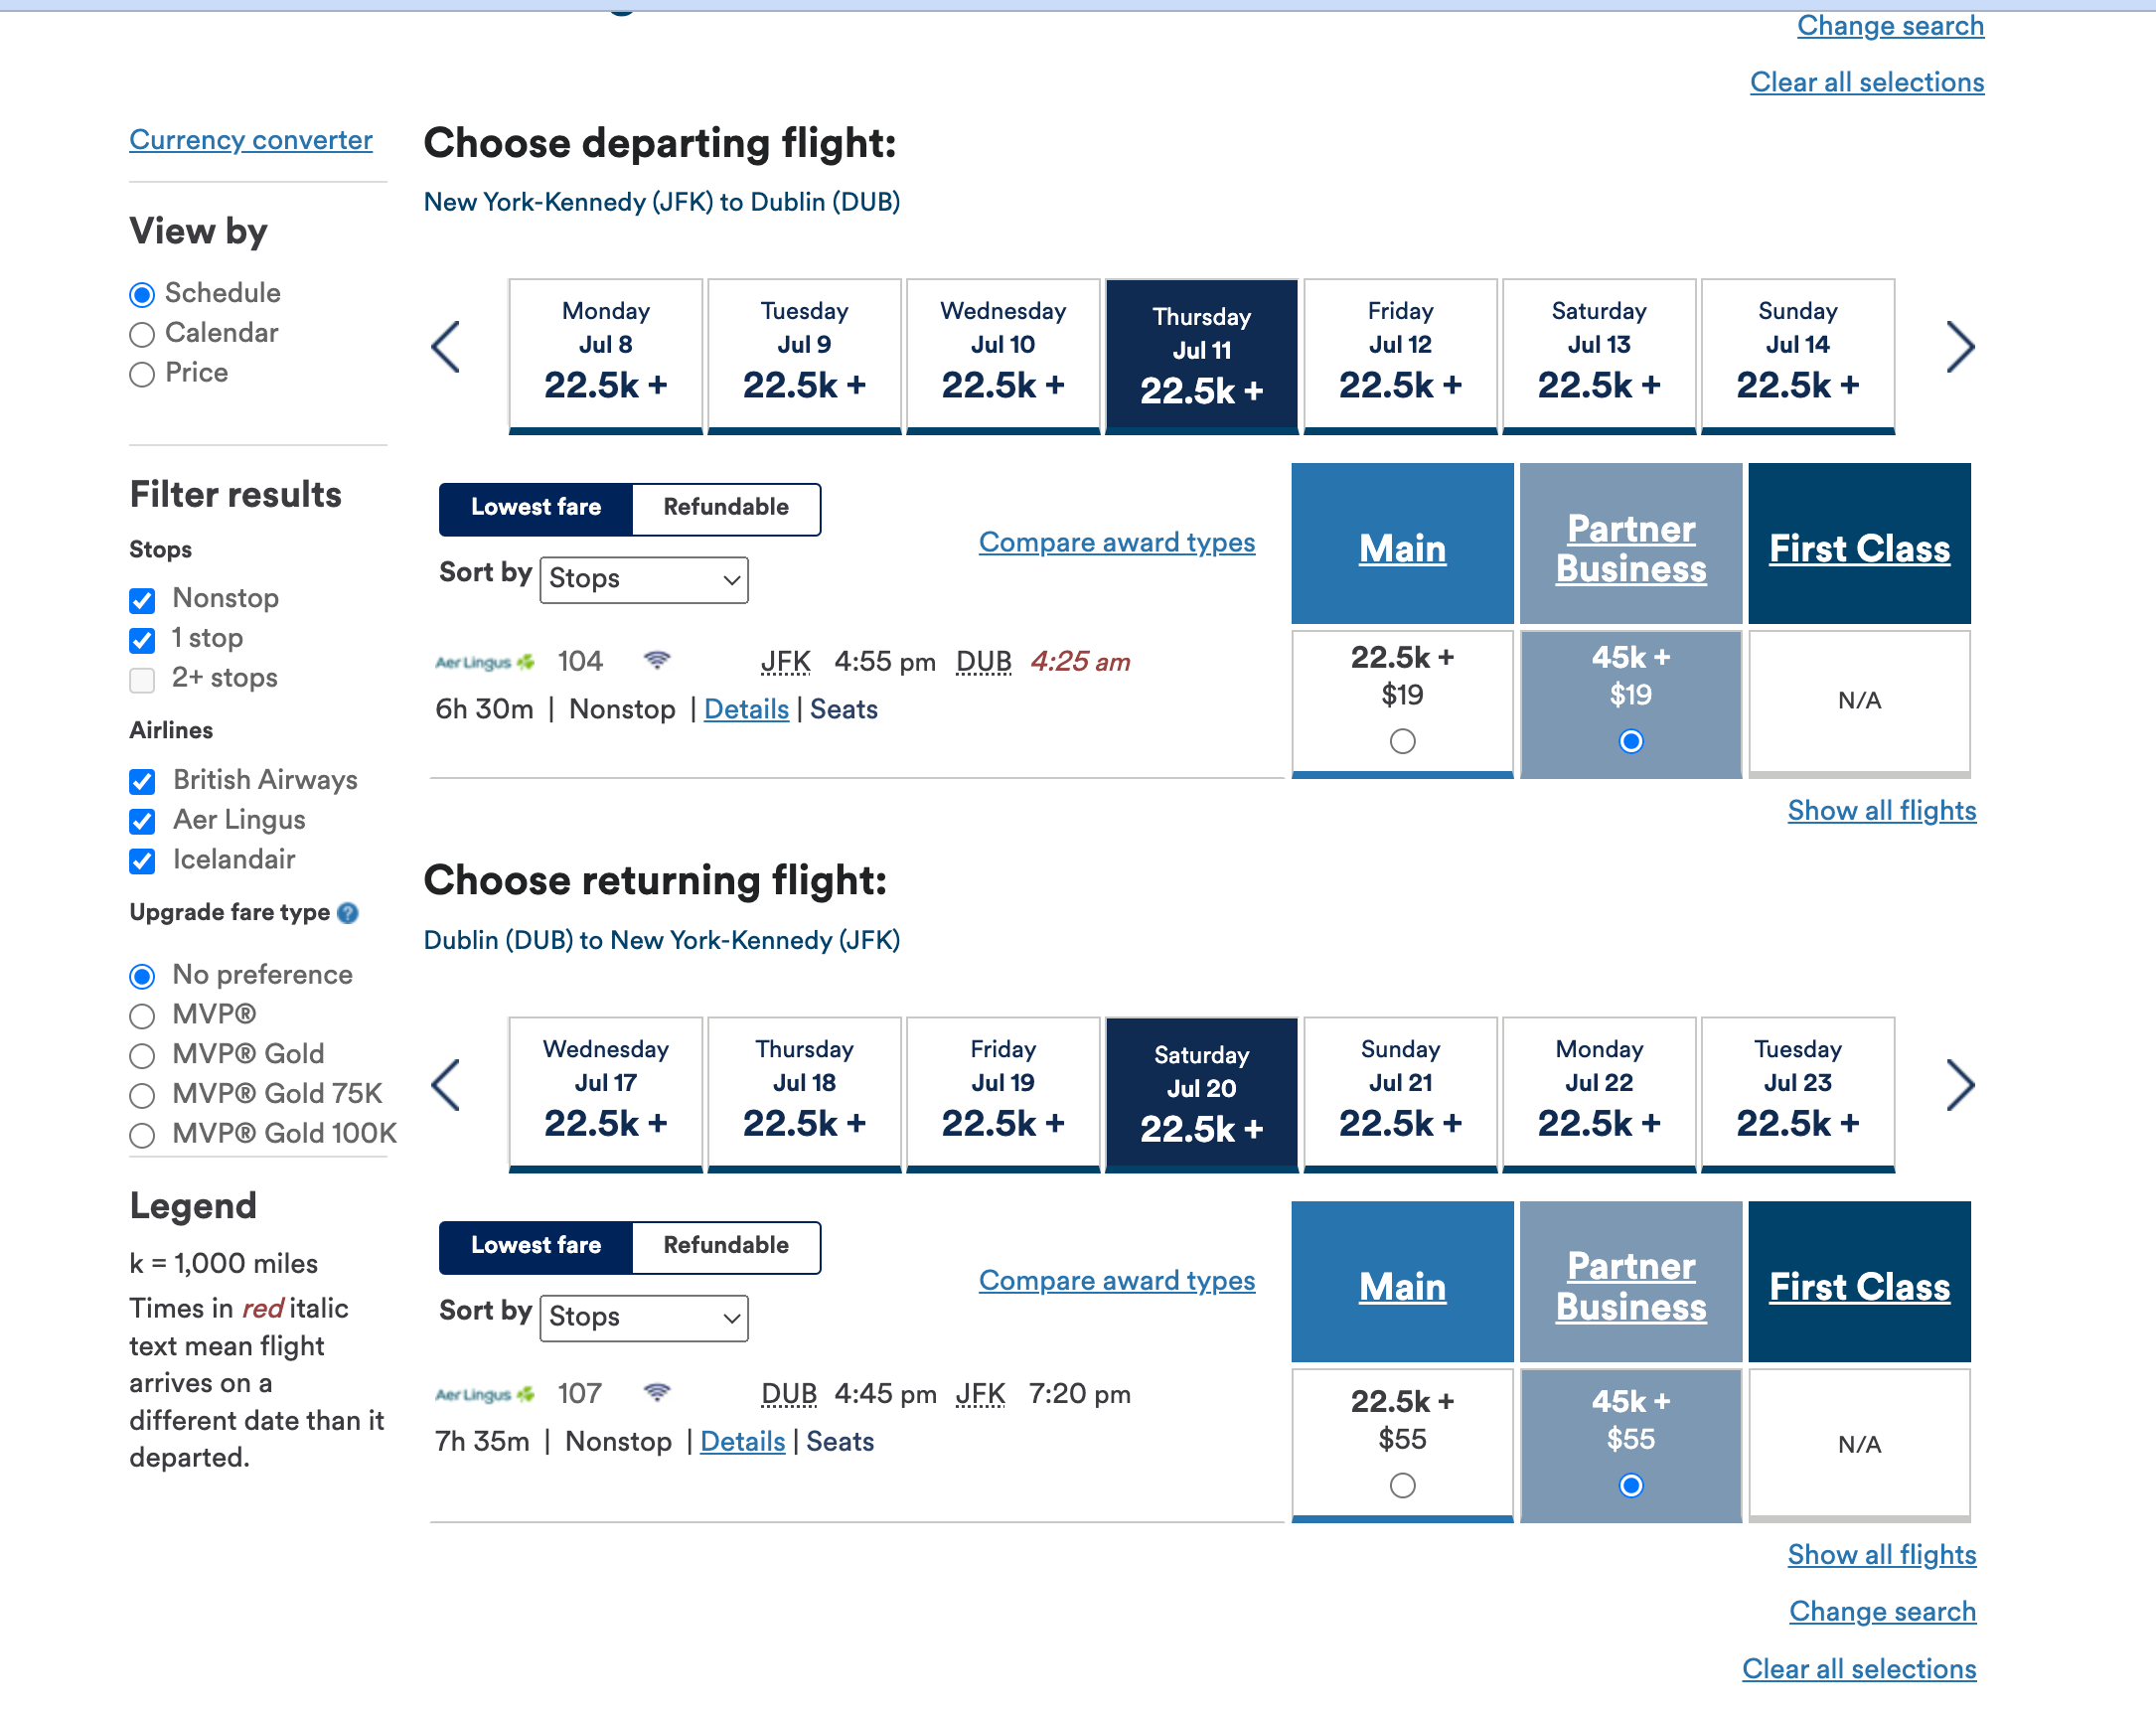The width and height of the screenshot is (2156, 1717).
Task: Click the Aer Lingus logo on returning flight 107
Action: point(483,1394)
